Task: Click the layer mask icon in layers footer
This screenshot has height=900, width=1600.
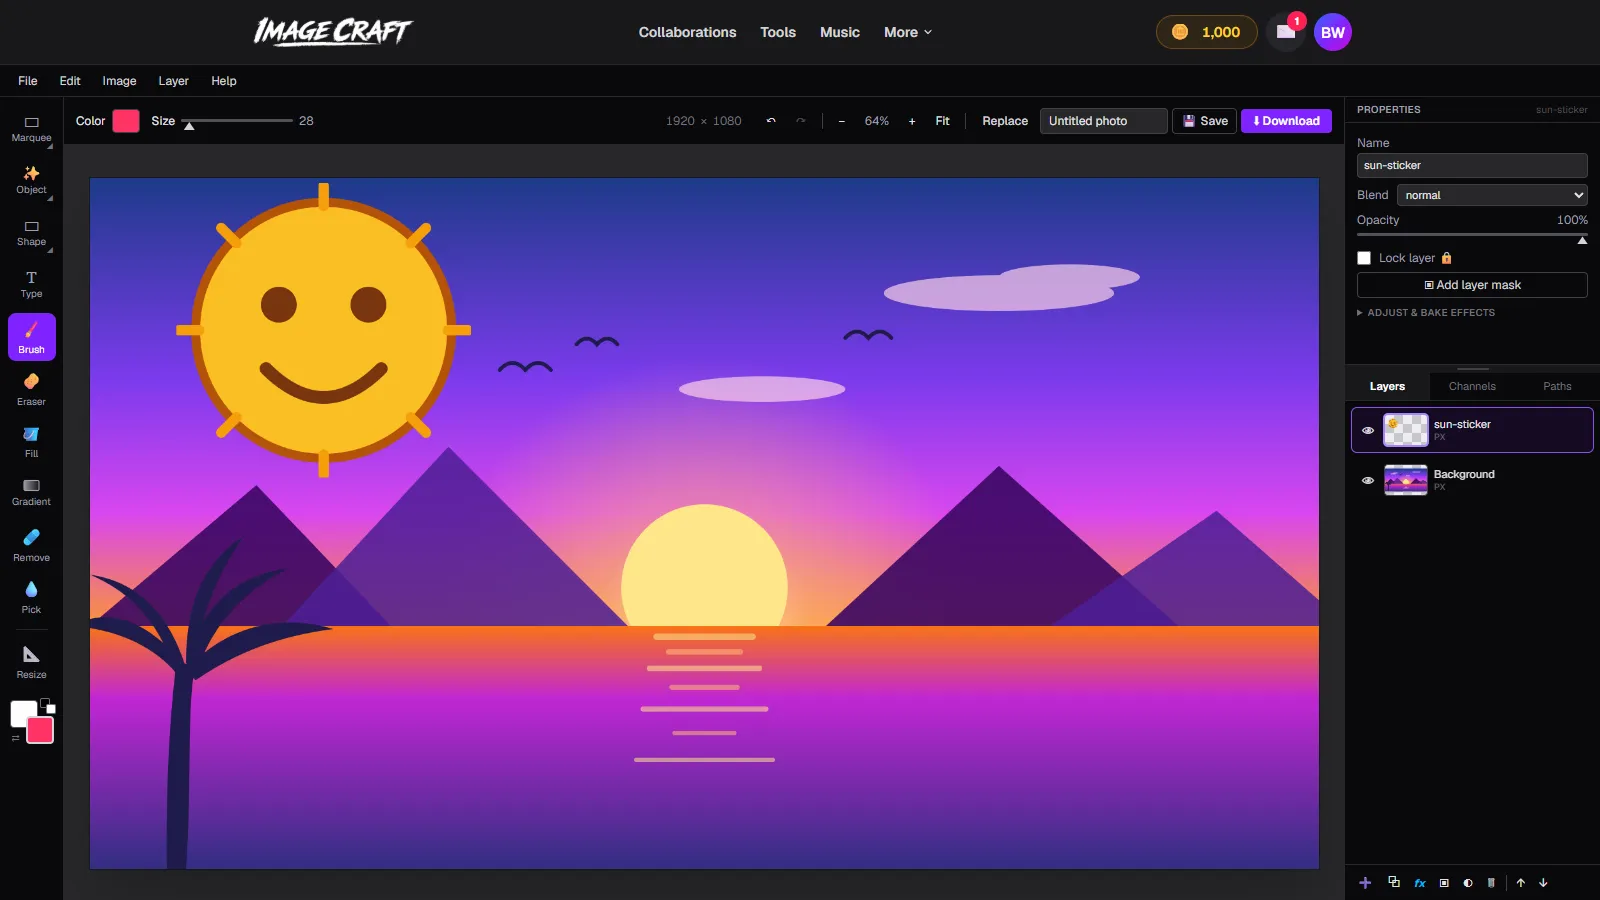Action: coord(1444,883)
